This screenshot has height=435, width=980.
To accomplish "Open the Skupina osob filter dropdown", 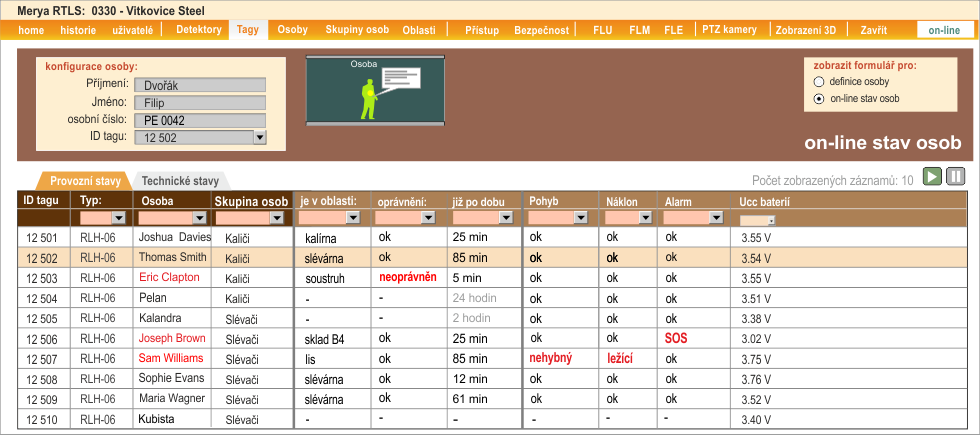I will click(277, 218).
